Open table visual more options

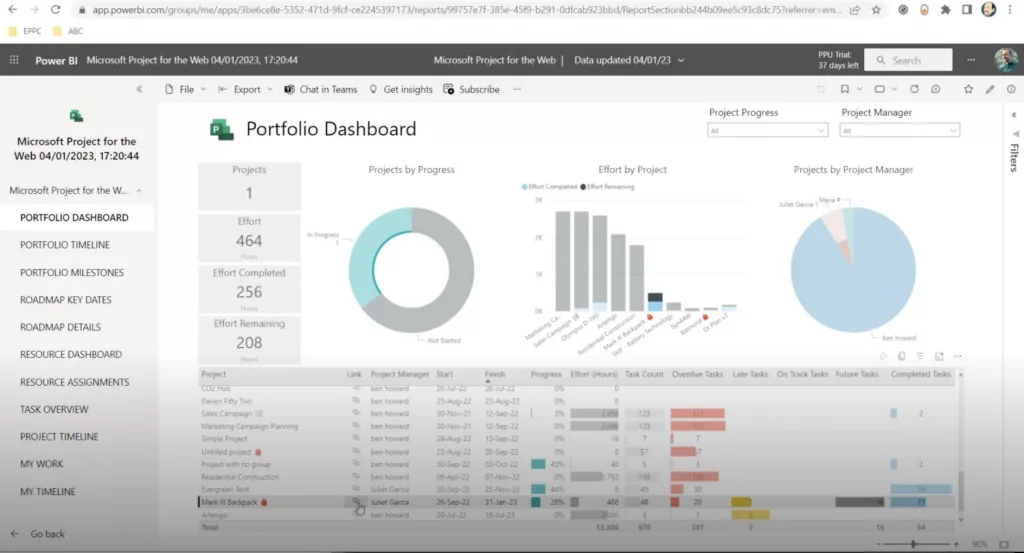[958, 356]
